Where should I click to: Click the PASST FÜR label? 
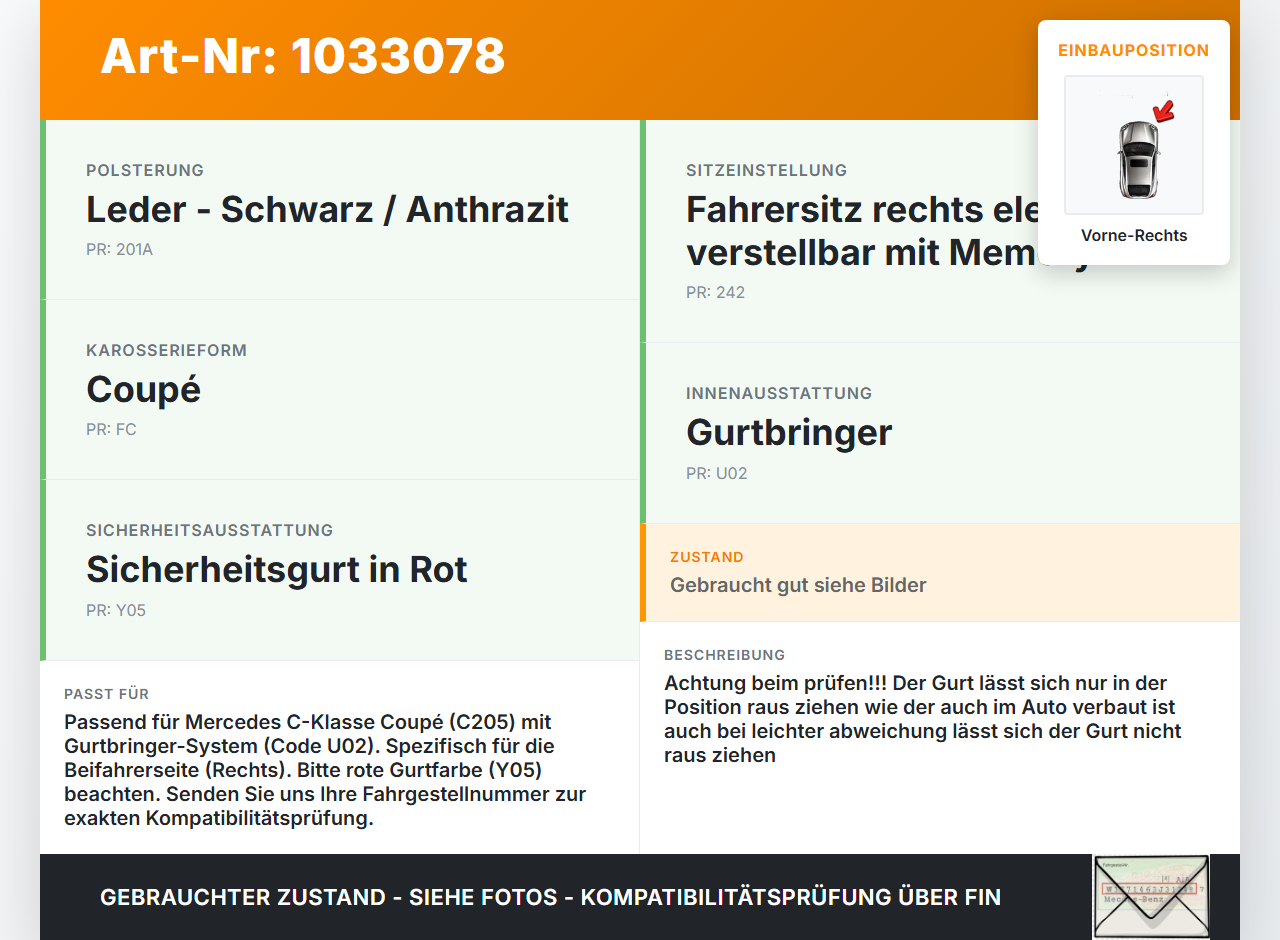coord(106,694)
